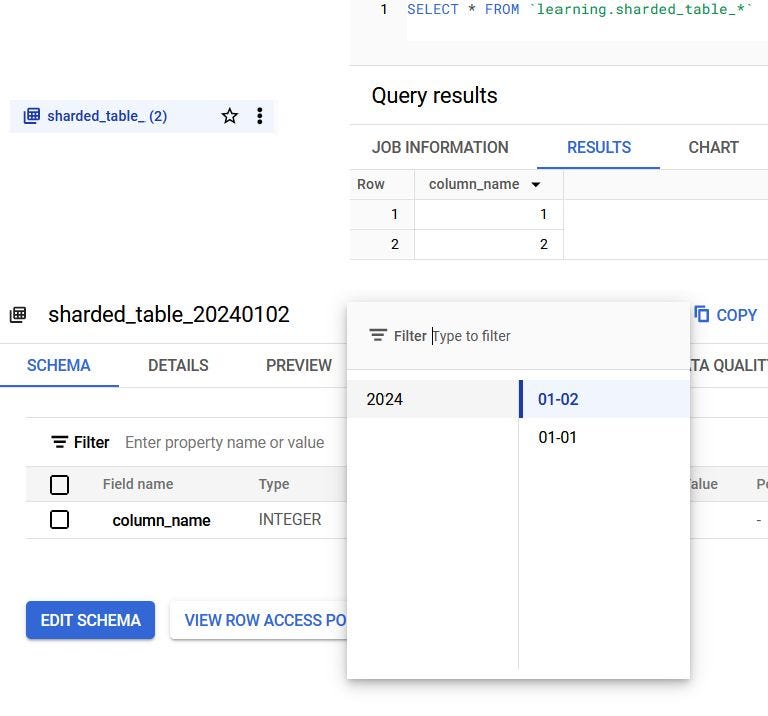Click the column_name field name in schema
This screenshot has width=768, height=716.
coord(161,520)
